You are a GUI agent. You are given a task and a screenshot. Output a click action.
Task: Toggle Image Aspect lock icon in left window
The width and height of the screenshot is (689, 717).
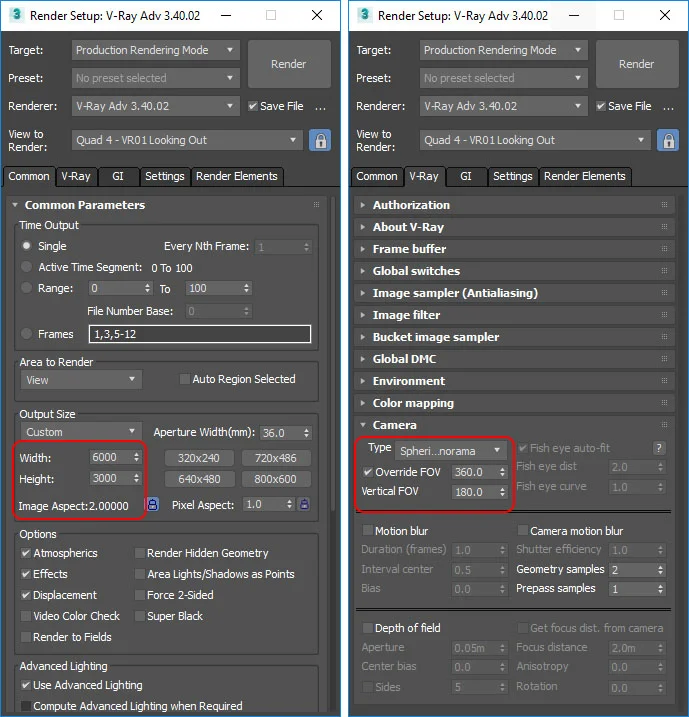coord(153,504)
